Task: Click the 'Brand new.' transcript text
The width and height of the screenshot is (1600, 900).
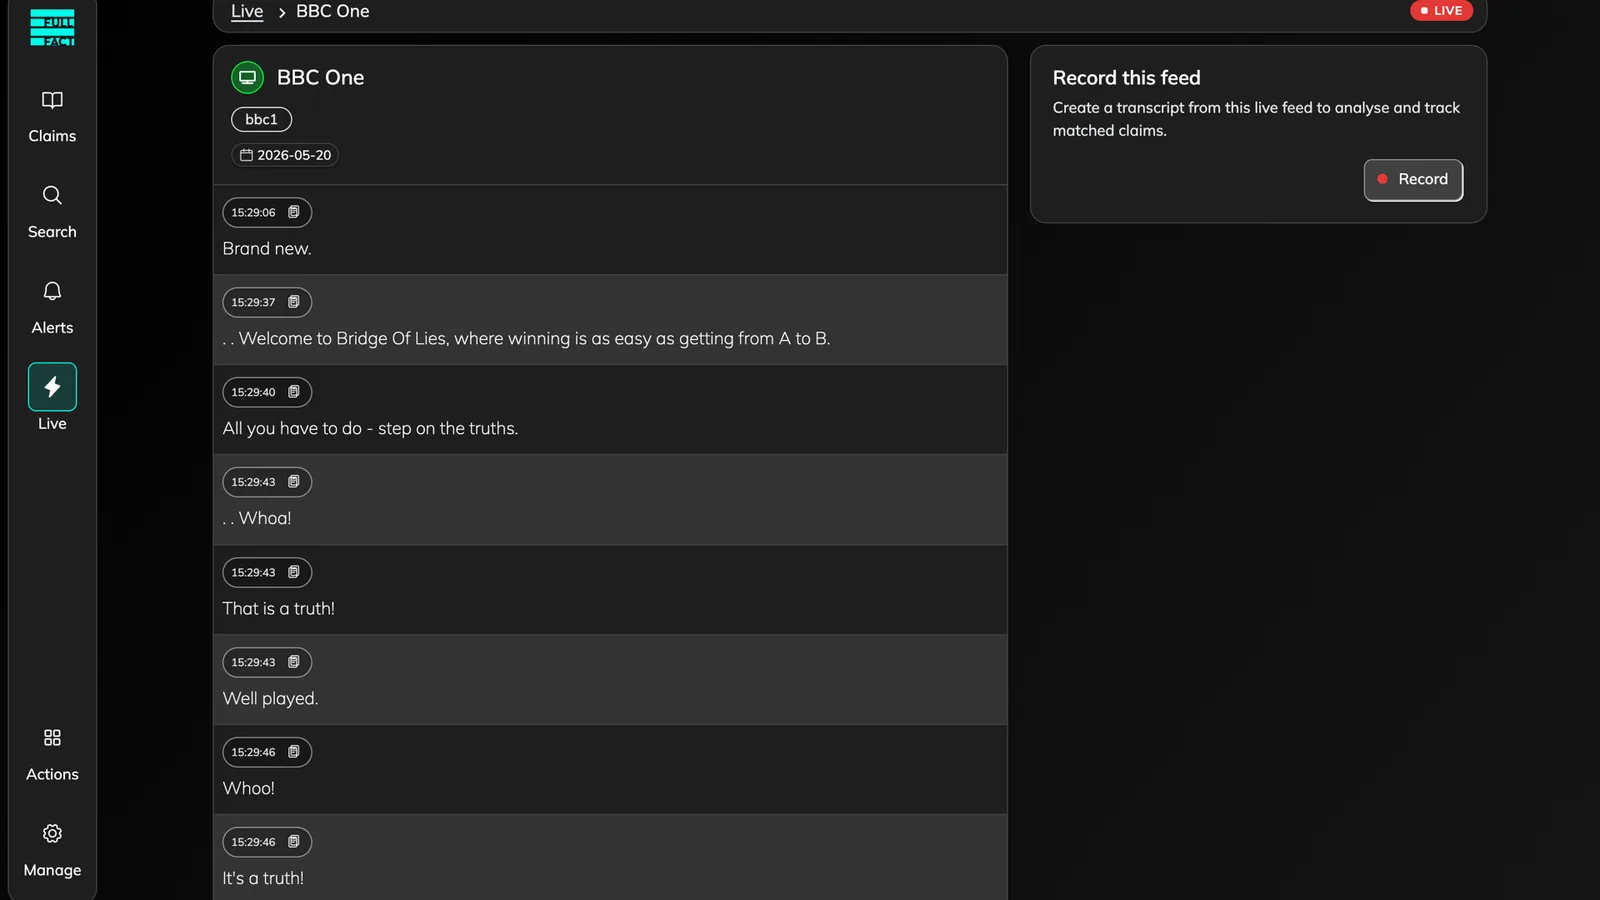Action: pyautogui.click(x=267, y=248)
